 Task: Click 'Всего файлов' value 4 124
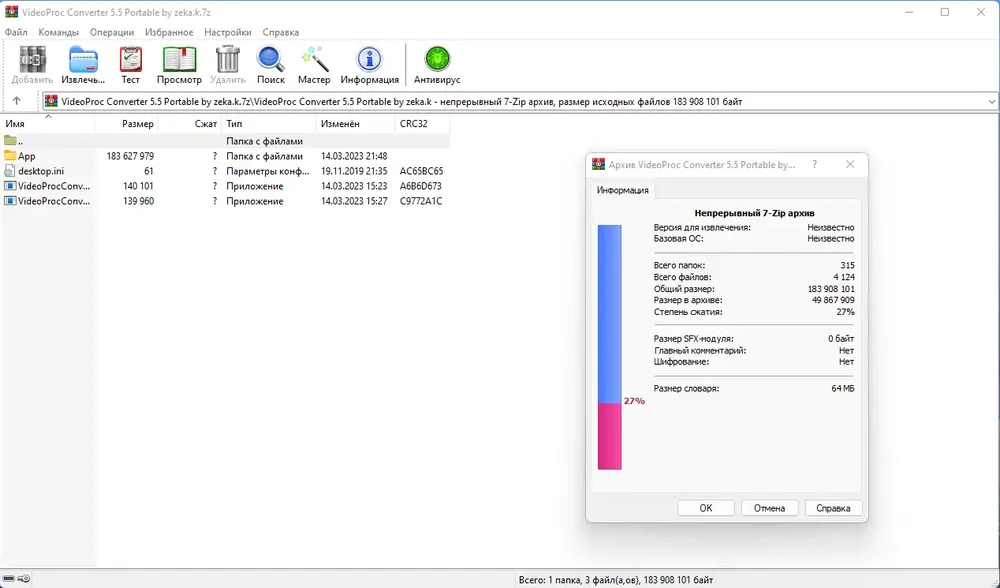844,277
